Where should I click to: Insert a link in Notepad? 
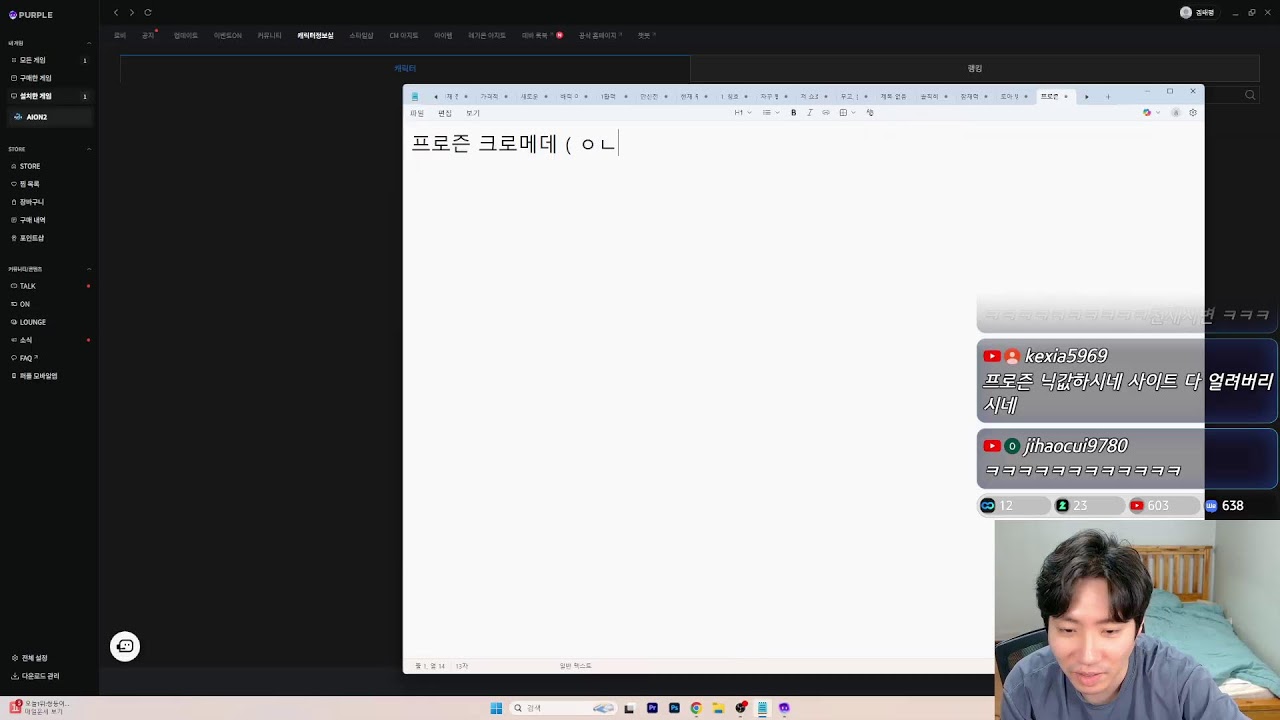tap(826, 113)
